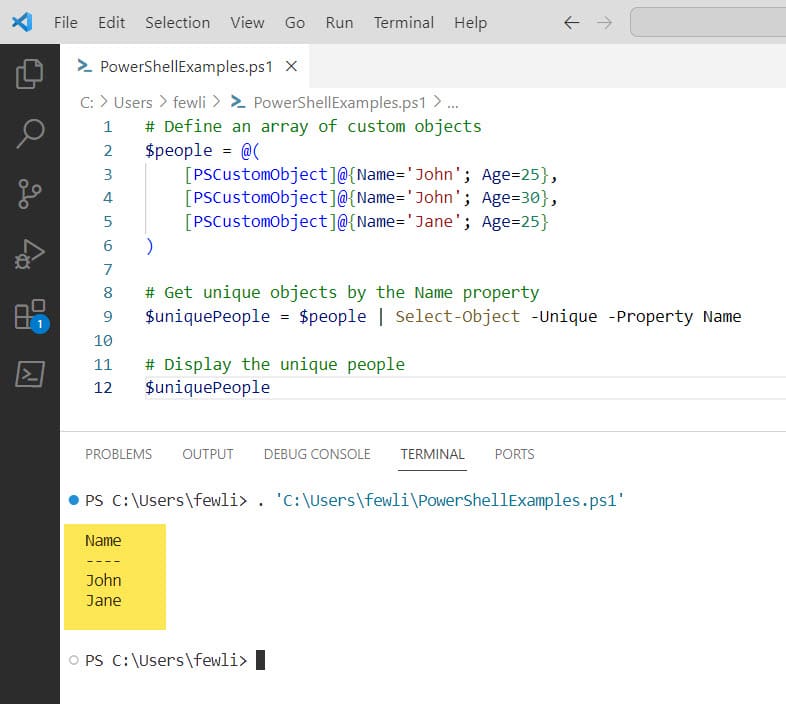Click the comment 'Define an array of custom objects'
Viewport: 786px width, 704px height.
coord(313,126)
